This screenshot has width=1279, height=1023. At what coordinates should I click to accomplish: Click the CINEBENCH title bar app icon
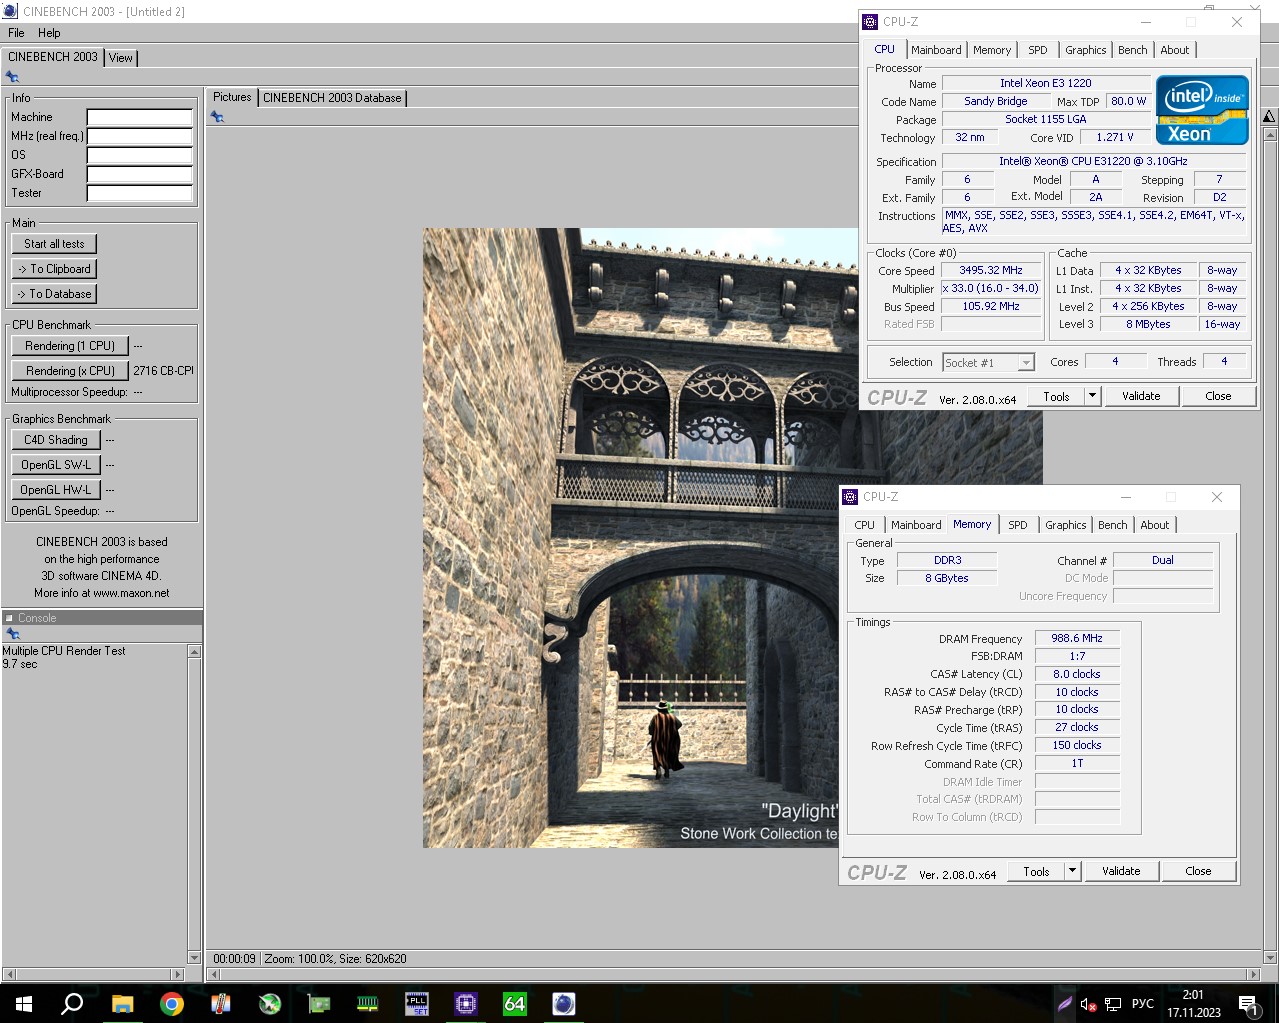(x=10, y=11)
